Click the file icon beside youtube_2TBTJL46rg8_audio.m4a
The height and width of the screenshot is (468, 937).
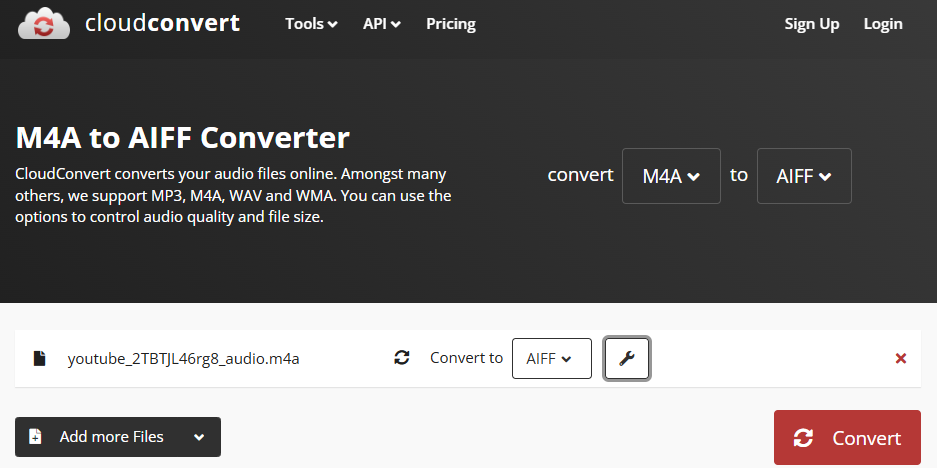[x=40, y=359]
